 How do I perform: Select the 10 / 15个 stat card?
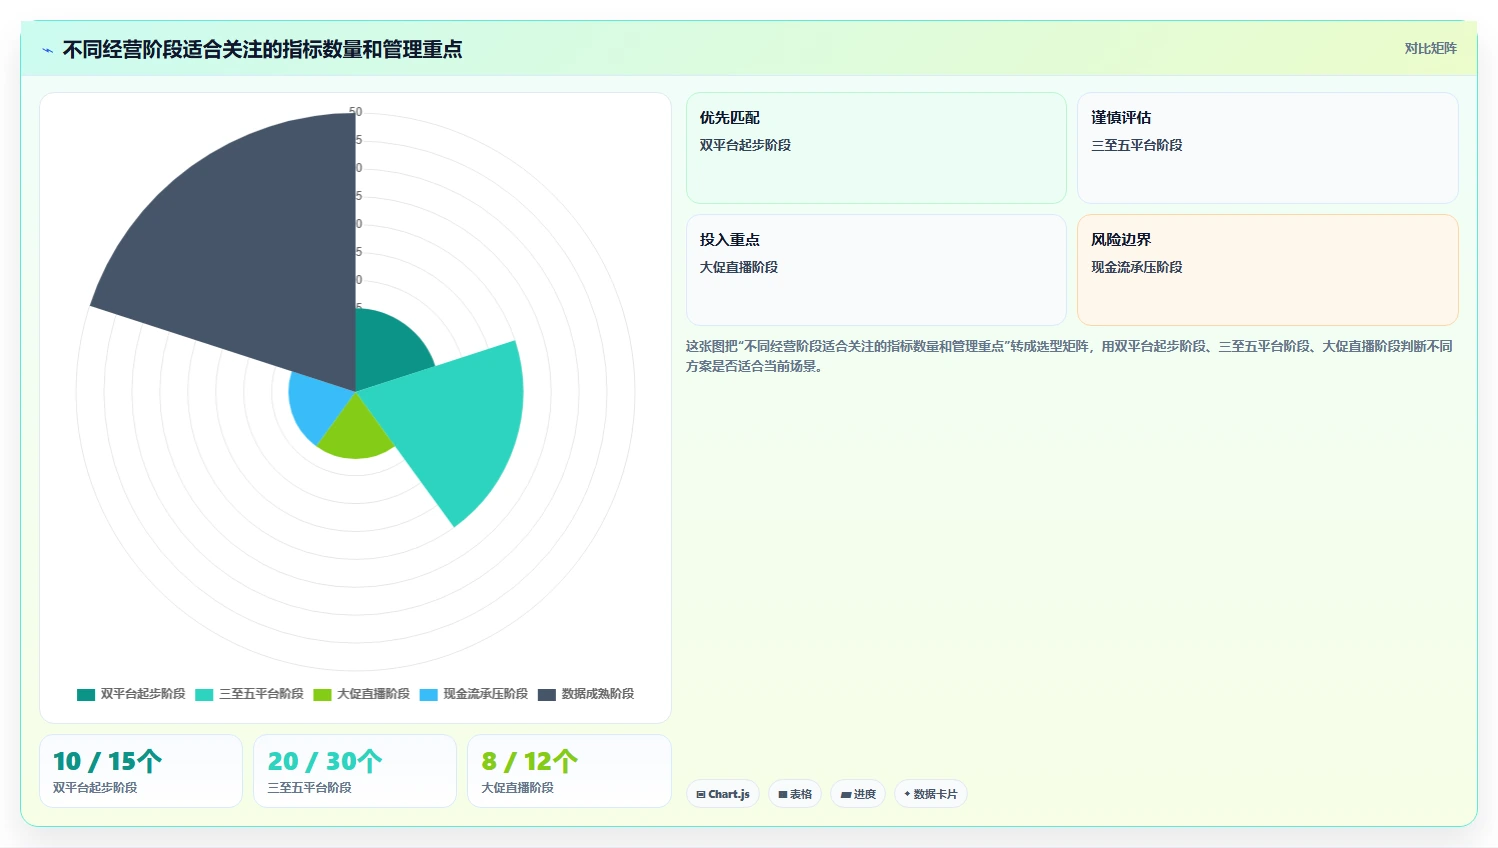tap(141, 771)
